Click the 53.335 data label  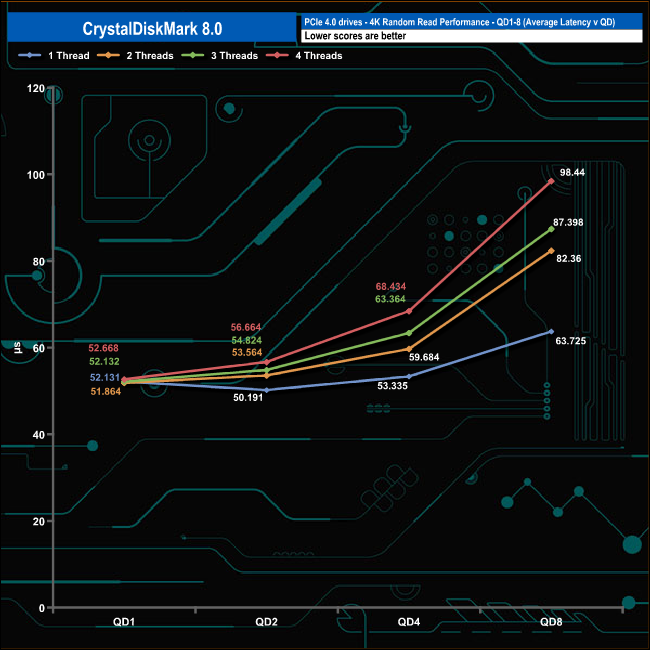point(392,386)
